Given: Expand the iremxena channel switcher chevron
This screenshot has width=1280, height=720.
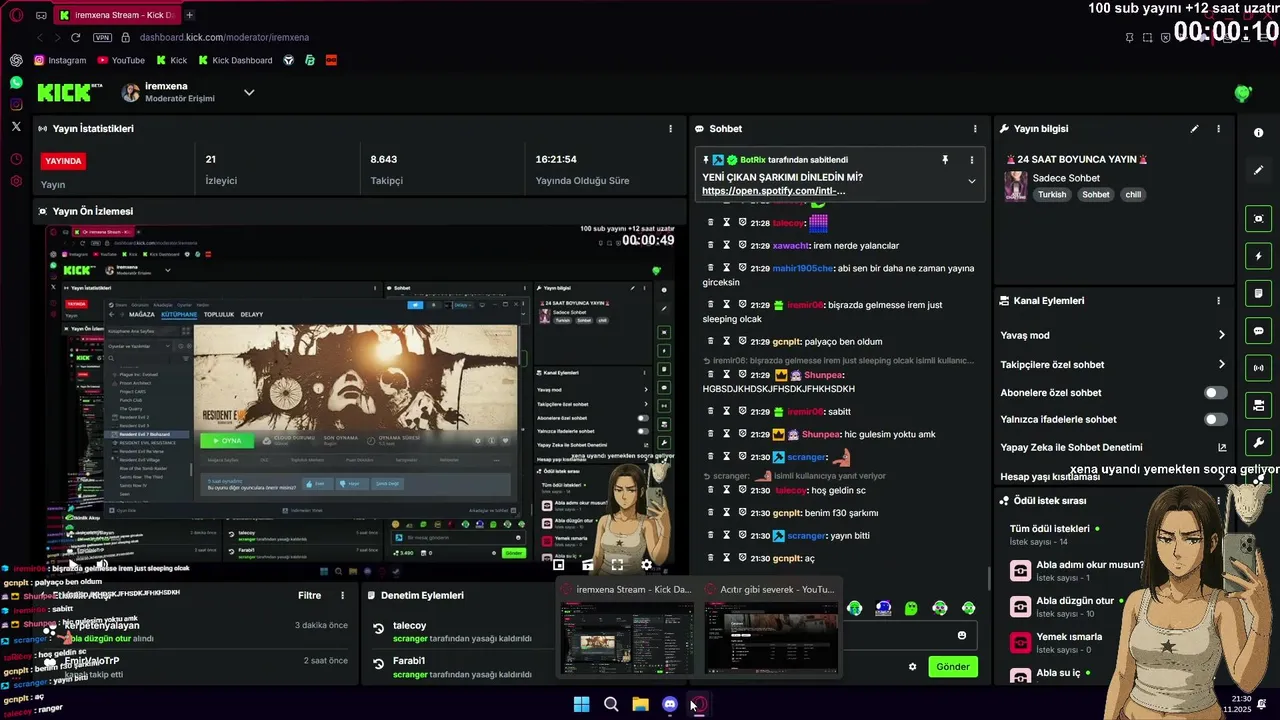Looking at the screenshot, I should click(249, 93).
